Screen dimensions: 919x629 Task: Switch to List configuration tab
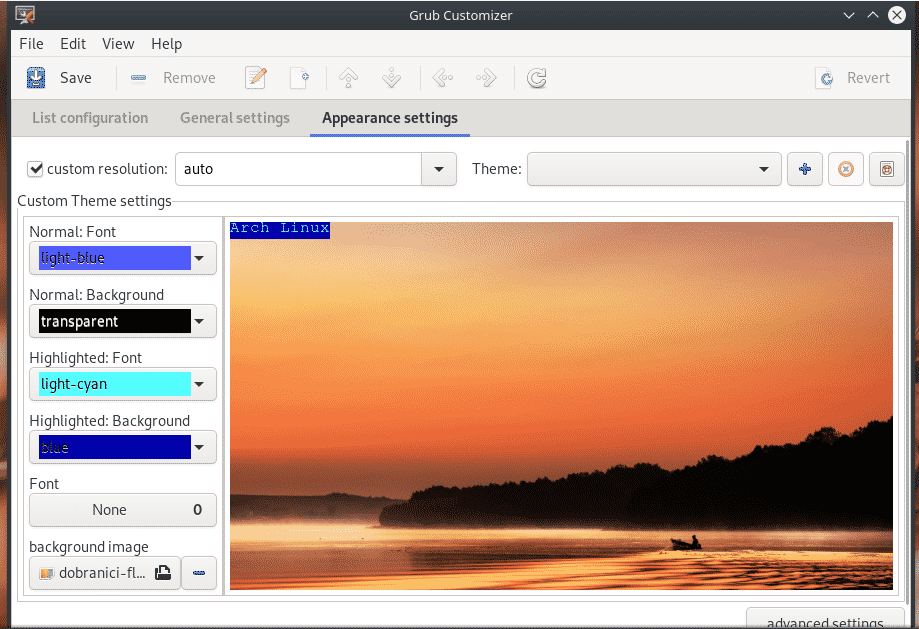90,118
